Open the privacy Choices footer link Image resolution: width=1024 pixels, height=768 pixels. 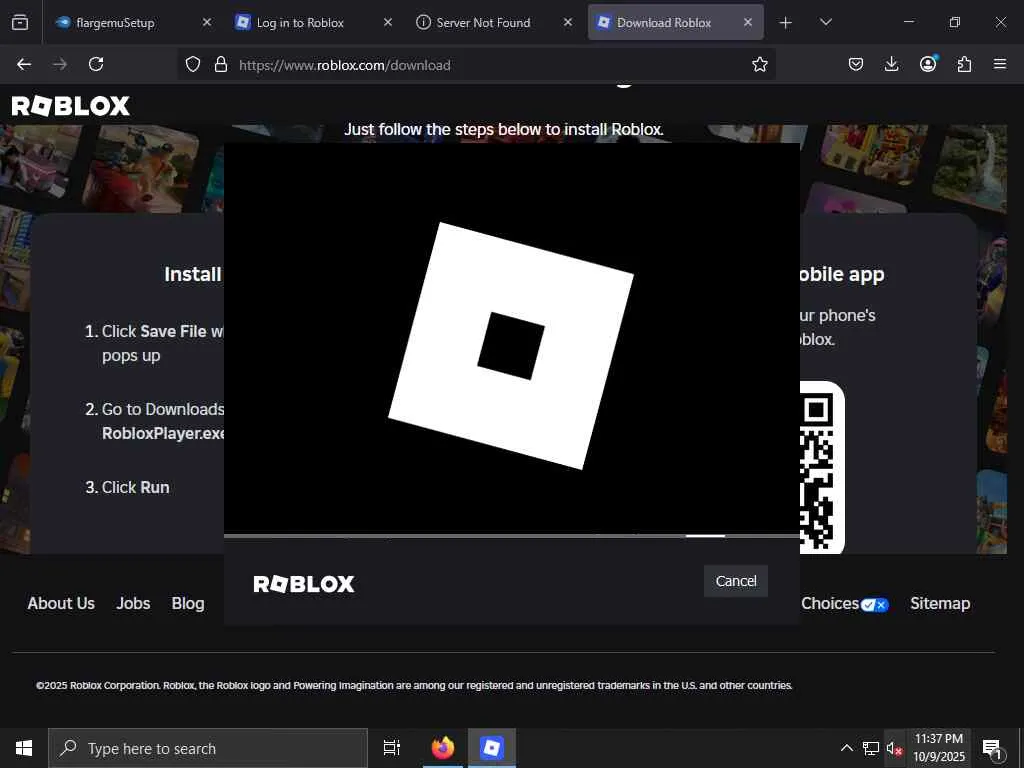point(845,603)
